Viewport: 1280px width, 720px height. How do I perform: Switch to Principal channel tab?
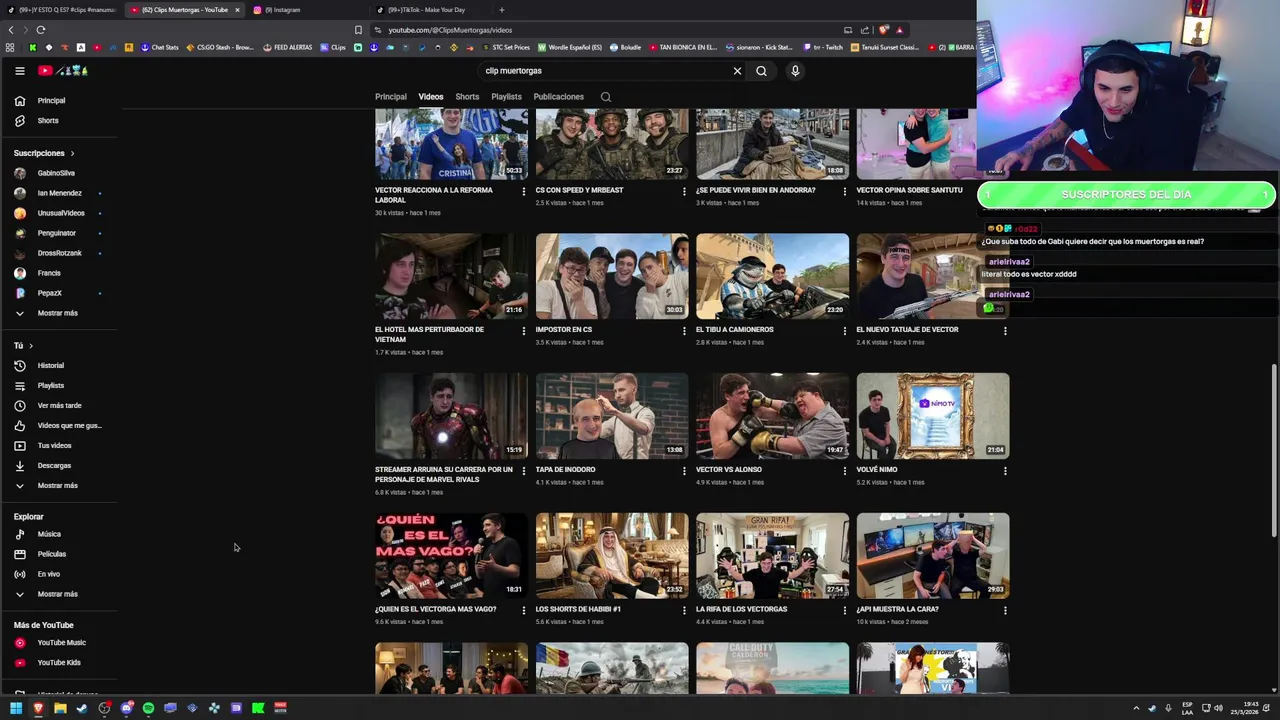coord(391,97)
